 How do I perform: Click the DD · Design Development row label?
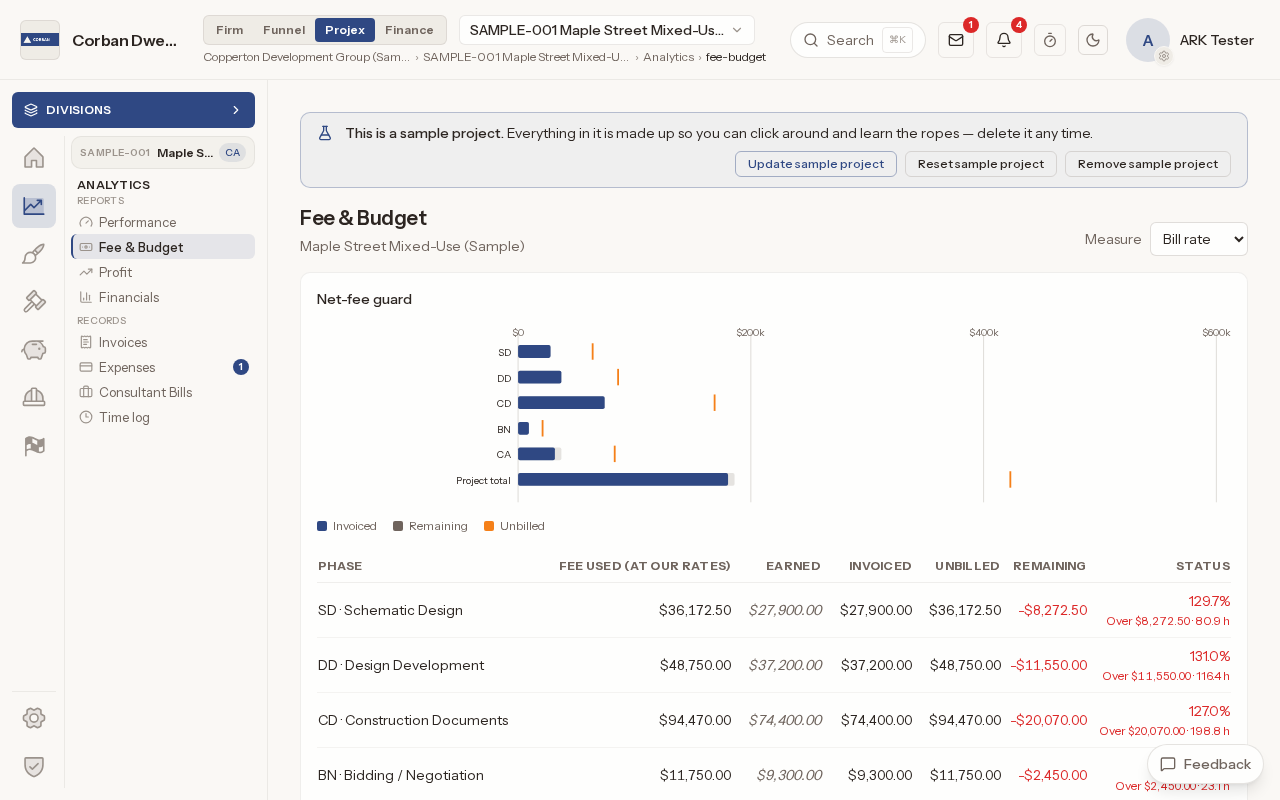coord(401,665)
